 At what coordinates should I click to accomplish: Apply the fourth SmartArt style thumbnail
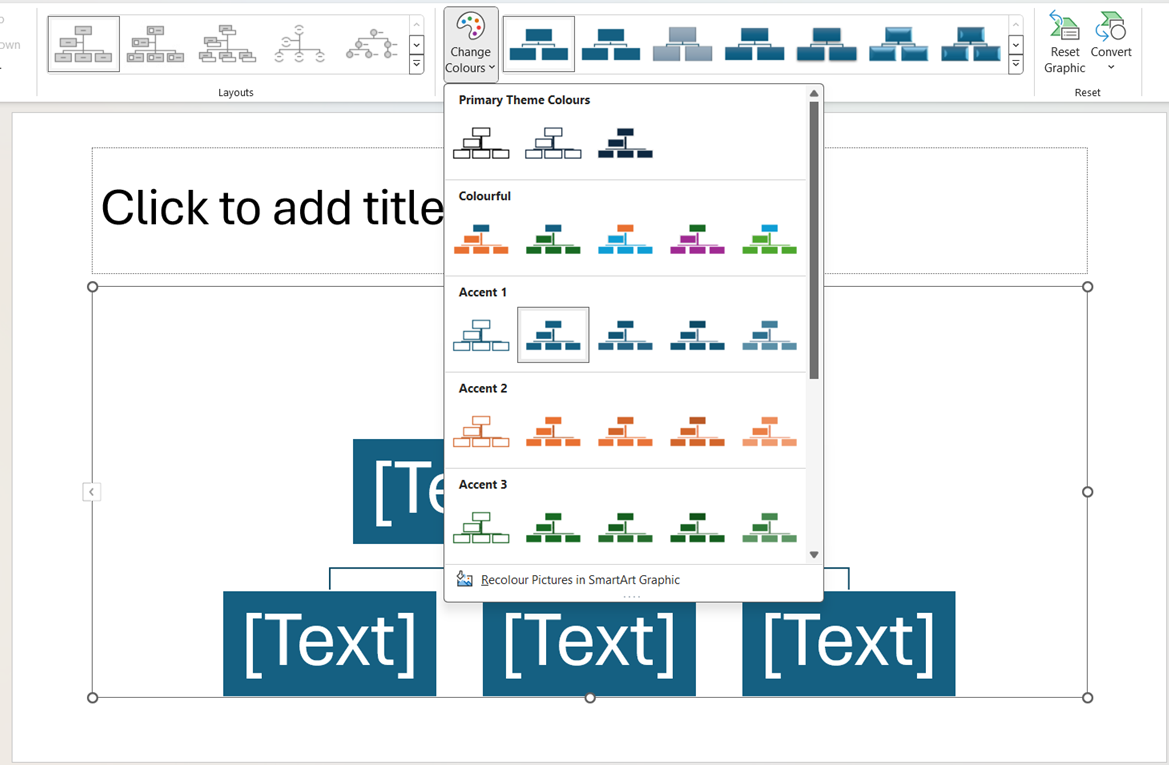754,44
